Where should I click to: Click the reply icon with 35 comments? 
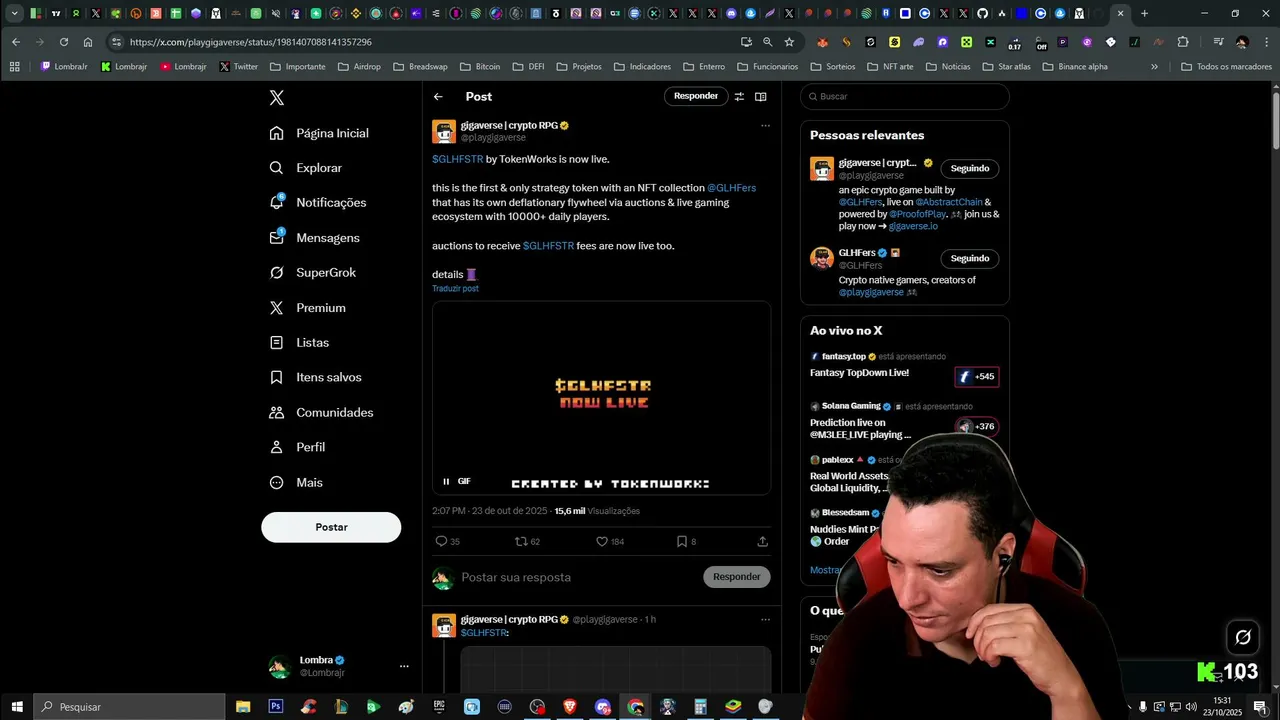coord(441,541)
